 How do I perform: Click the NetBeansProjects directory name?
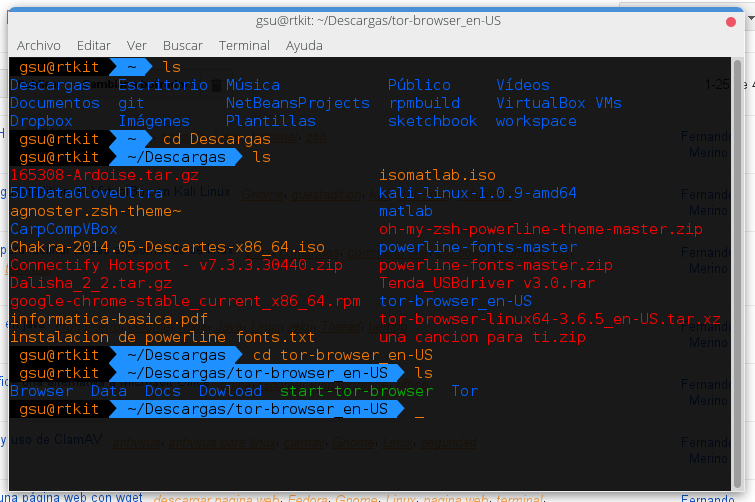pos(298,103)
